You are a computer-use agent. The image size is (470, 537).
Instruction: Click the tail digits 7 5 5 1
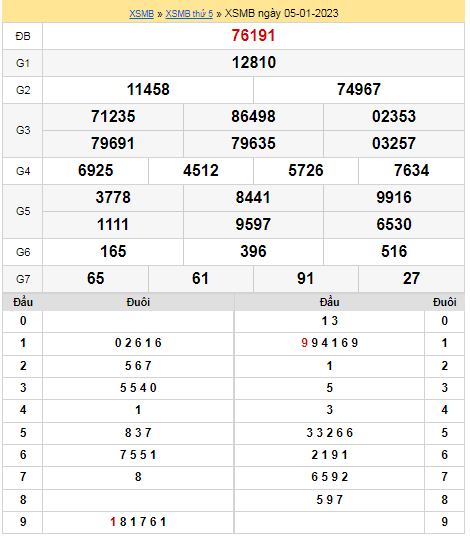138,455
